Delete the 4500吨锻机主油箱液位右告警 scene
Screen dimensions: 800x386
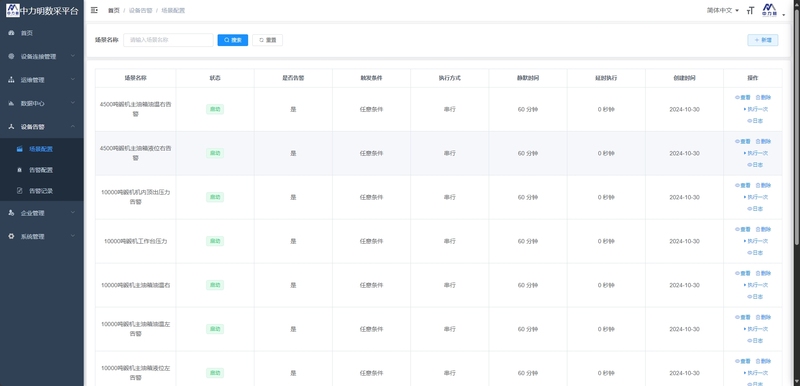coord(763,141)
